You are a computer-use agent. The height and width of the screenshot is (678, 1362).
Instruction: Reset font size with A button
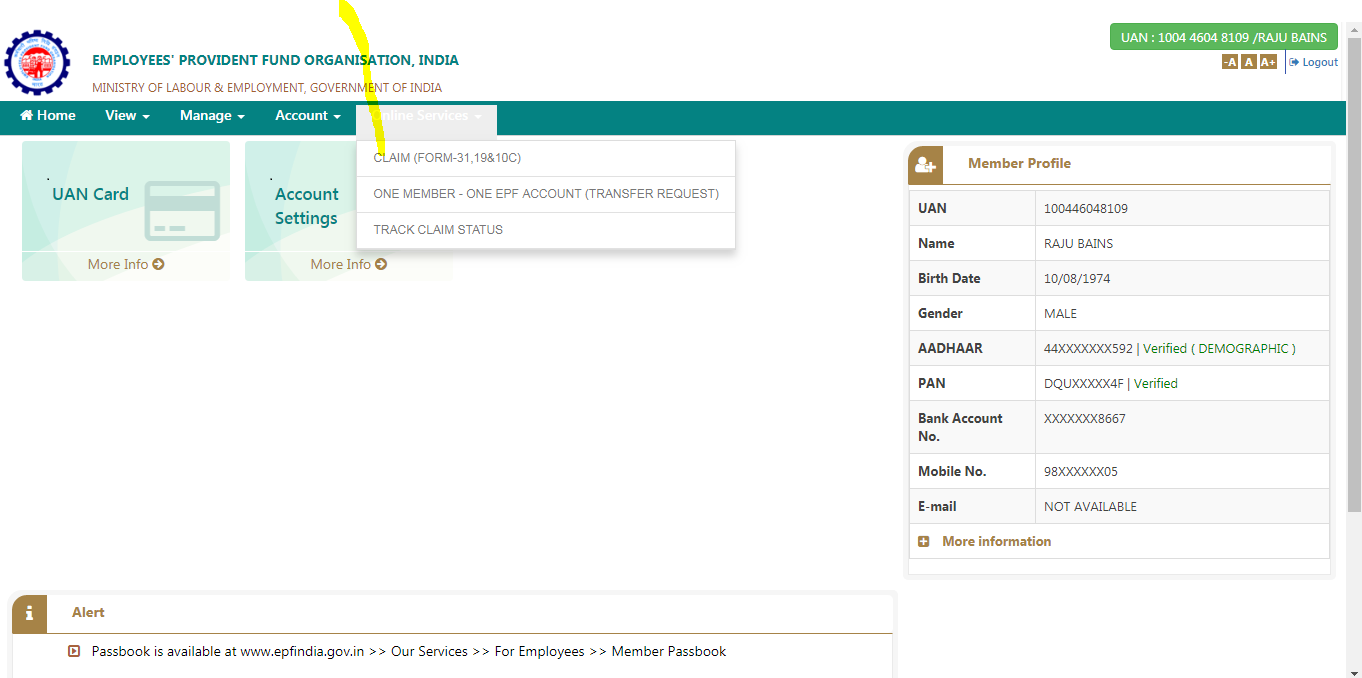(1248, 62)
